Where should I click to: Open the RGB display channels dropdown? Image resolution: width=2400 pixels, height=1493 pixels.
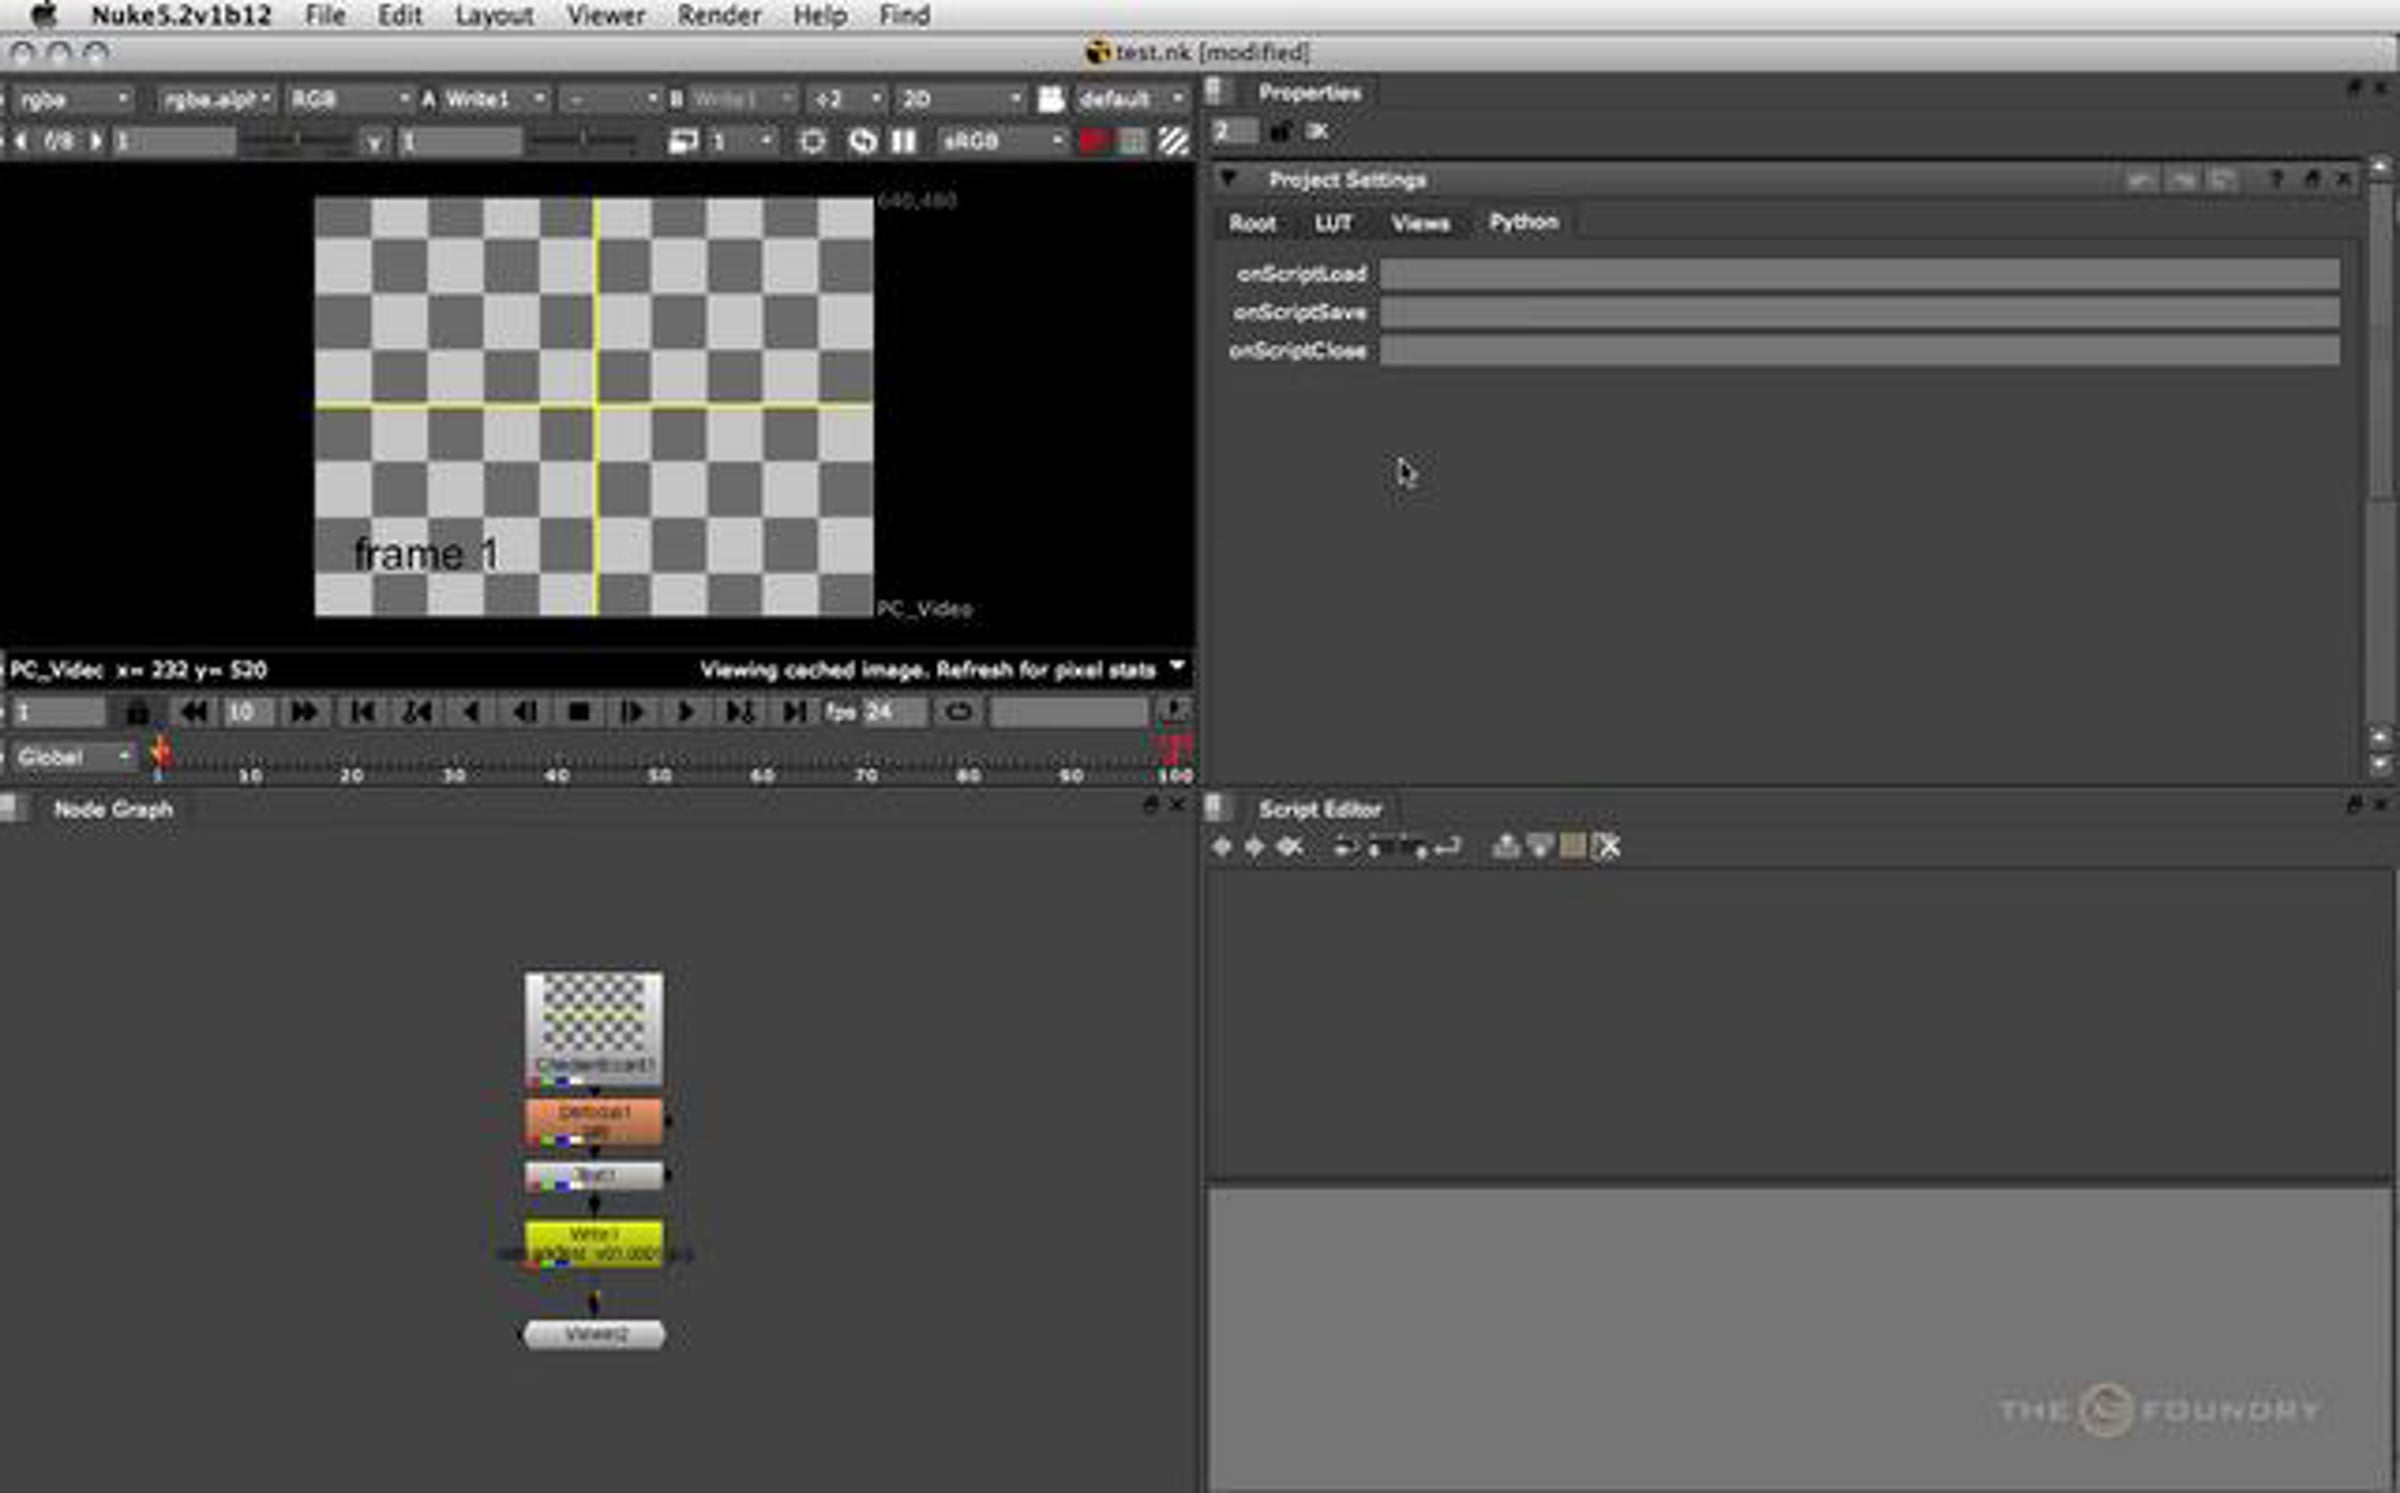click(348, 99)
